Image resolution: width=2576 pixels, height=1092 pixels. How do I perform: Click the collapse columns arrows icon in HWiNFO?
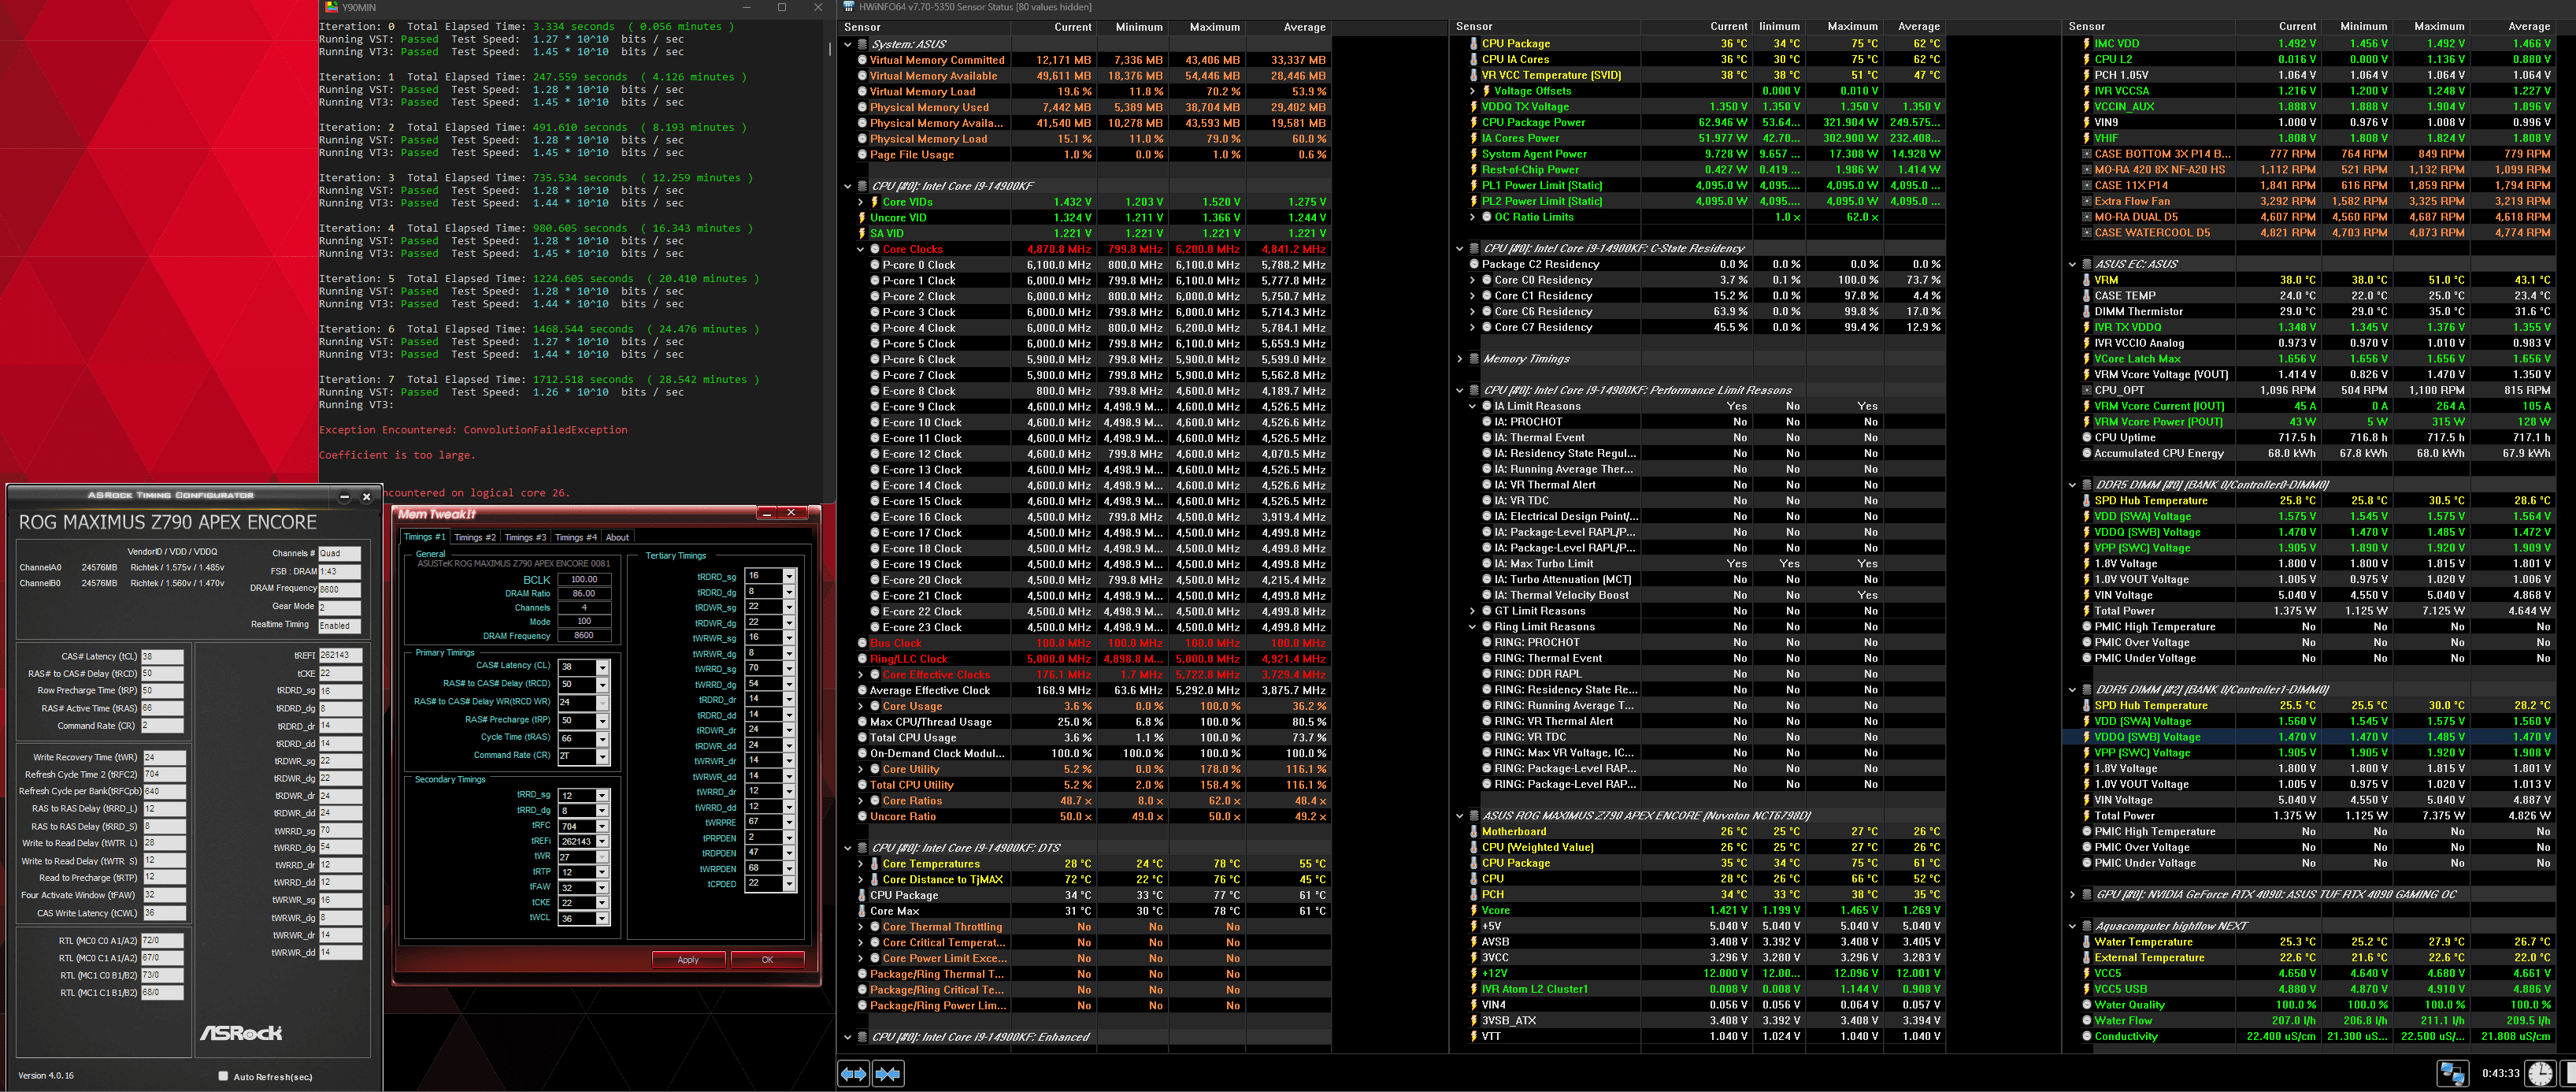(x=889, y=1073)
